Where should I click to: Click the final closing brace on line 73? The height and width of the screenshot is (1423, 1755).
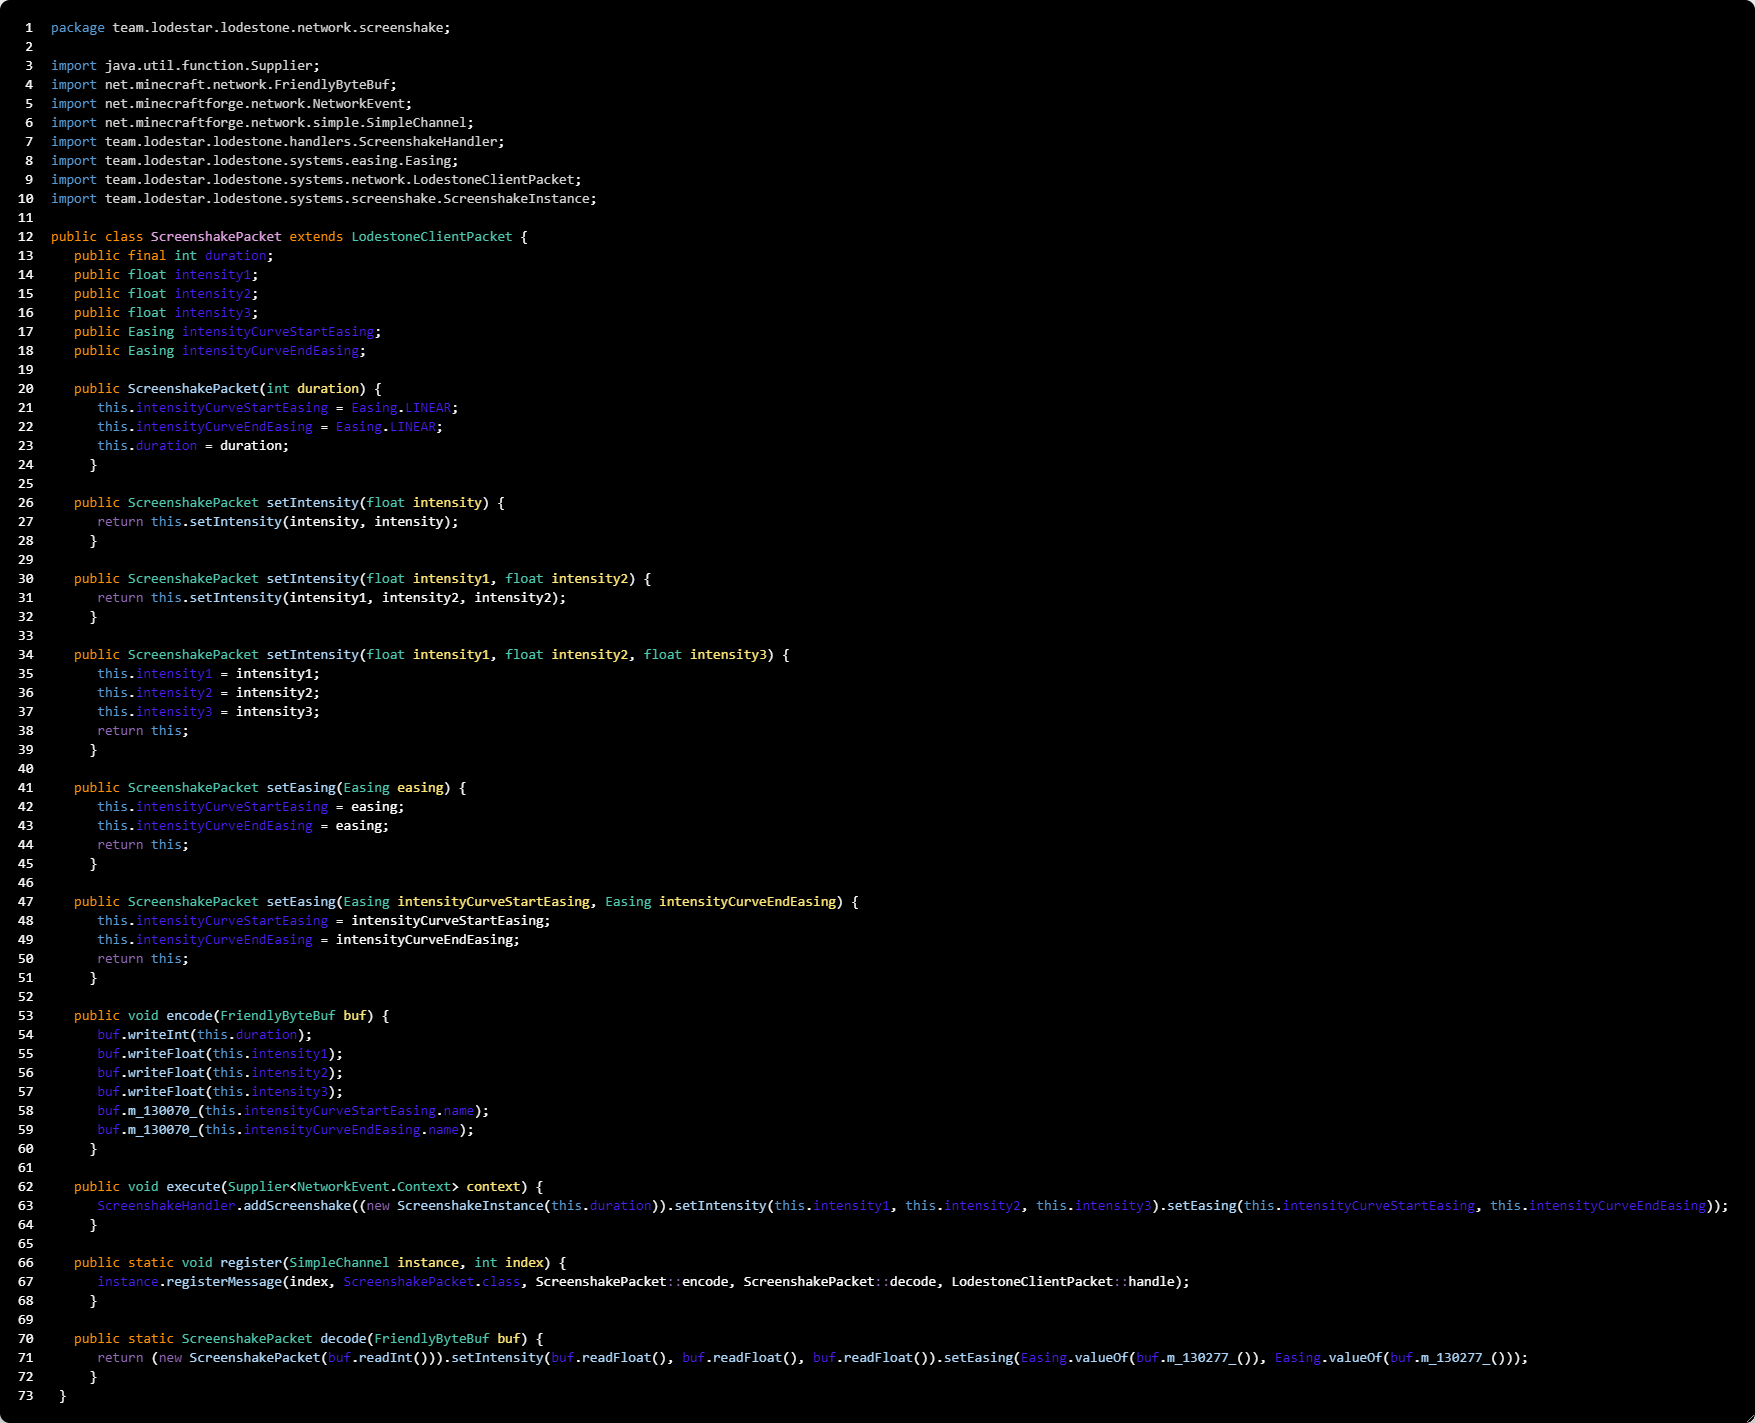point(62,1396)
